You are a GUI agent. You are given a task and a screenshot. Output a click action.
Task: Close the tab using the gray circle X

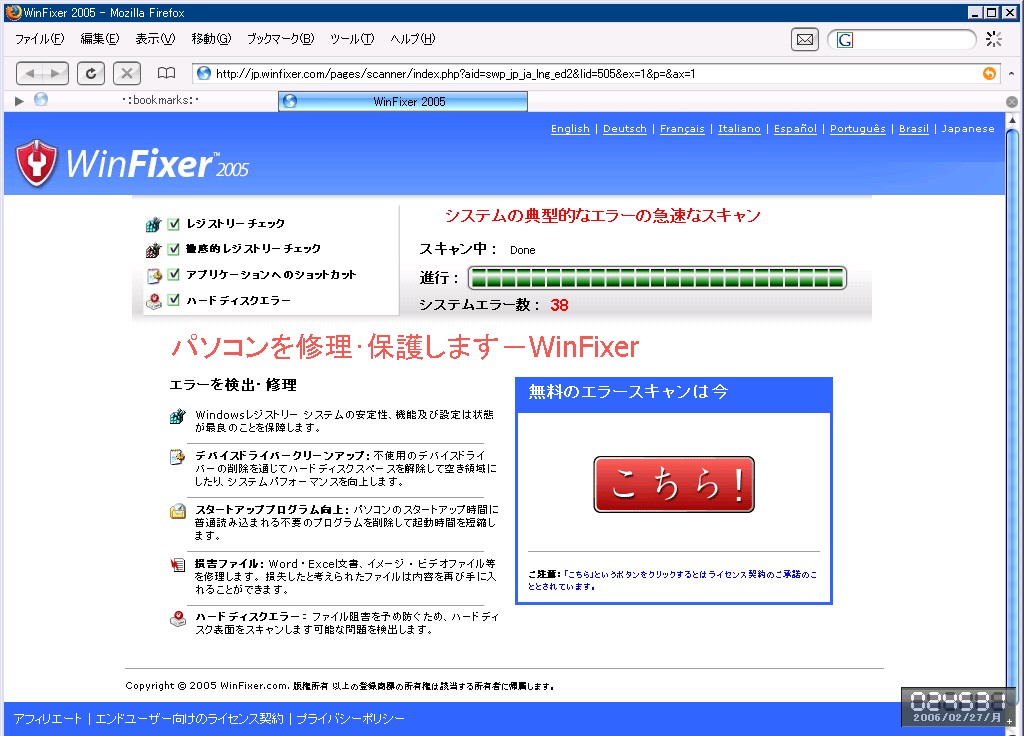pos(1012,102)
